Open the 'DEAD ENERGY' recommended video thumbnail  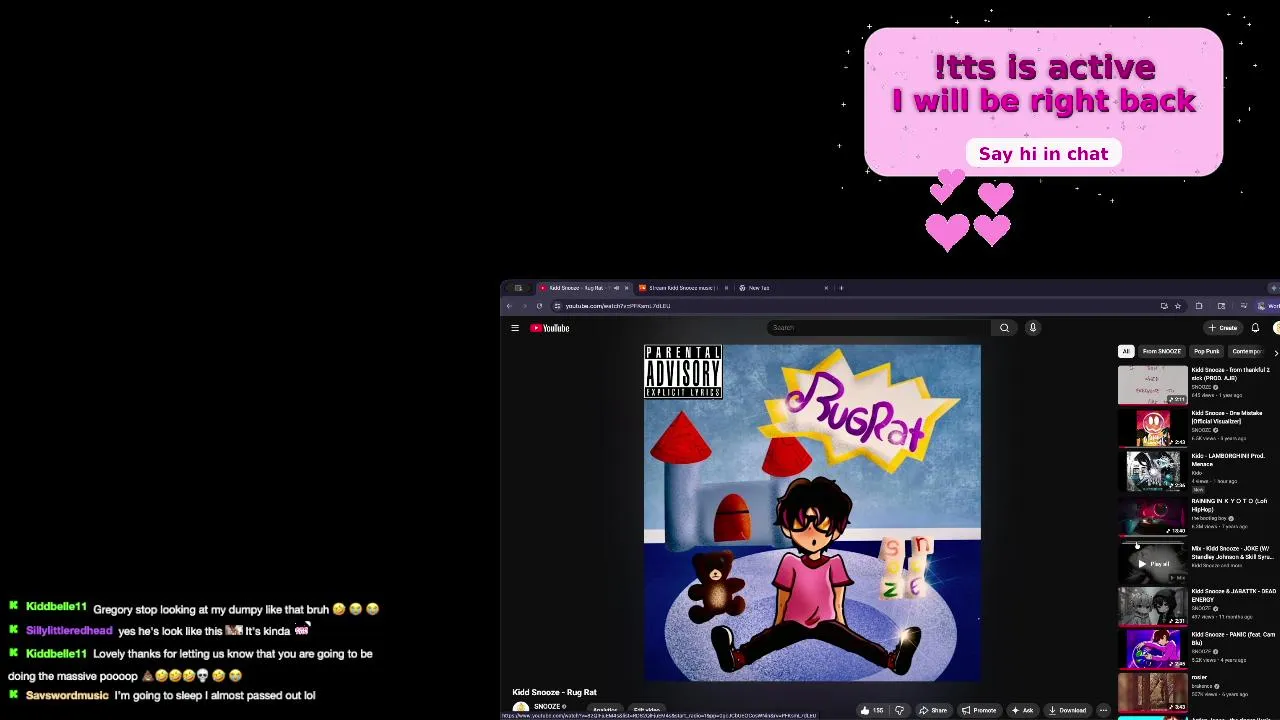(1153, 607)
